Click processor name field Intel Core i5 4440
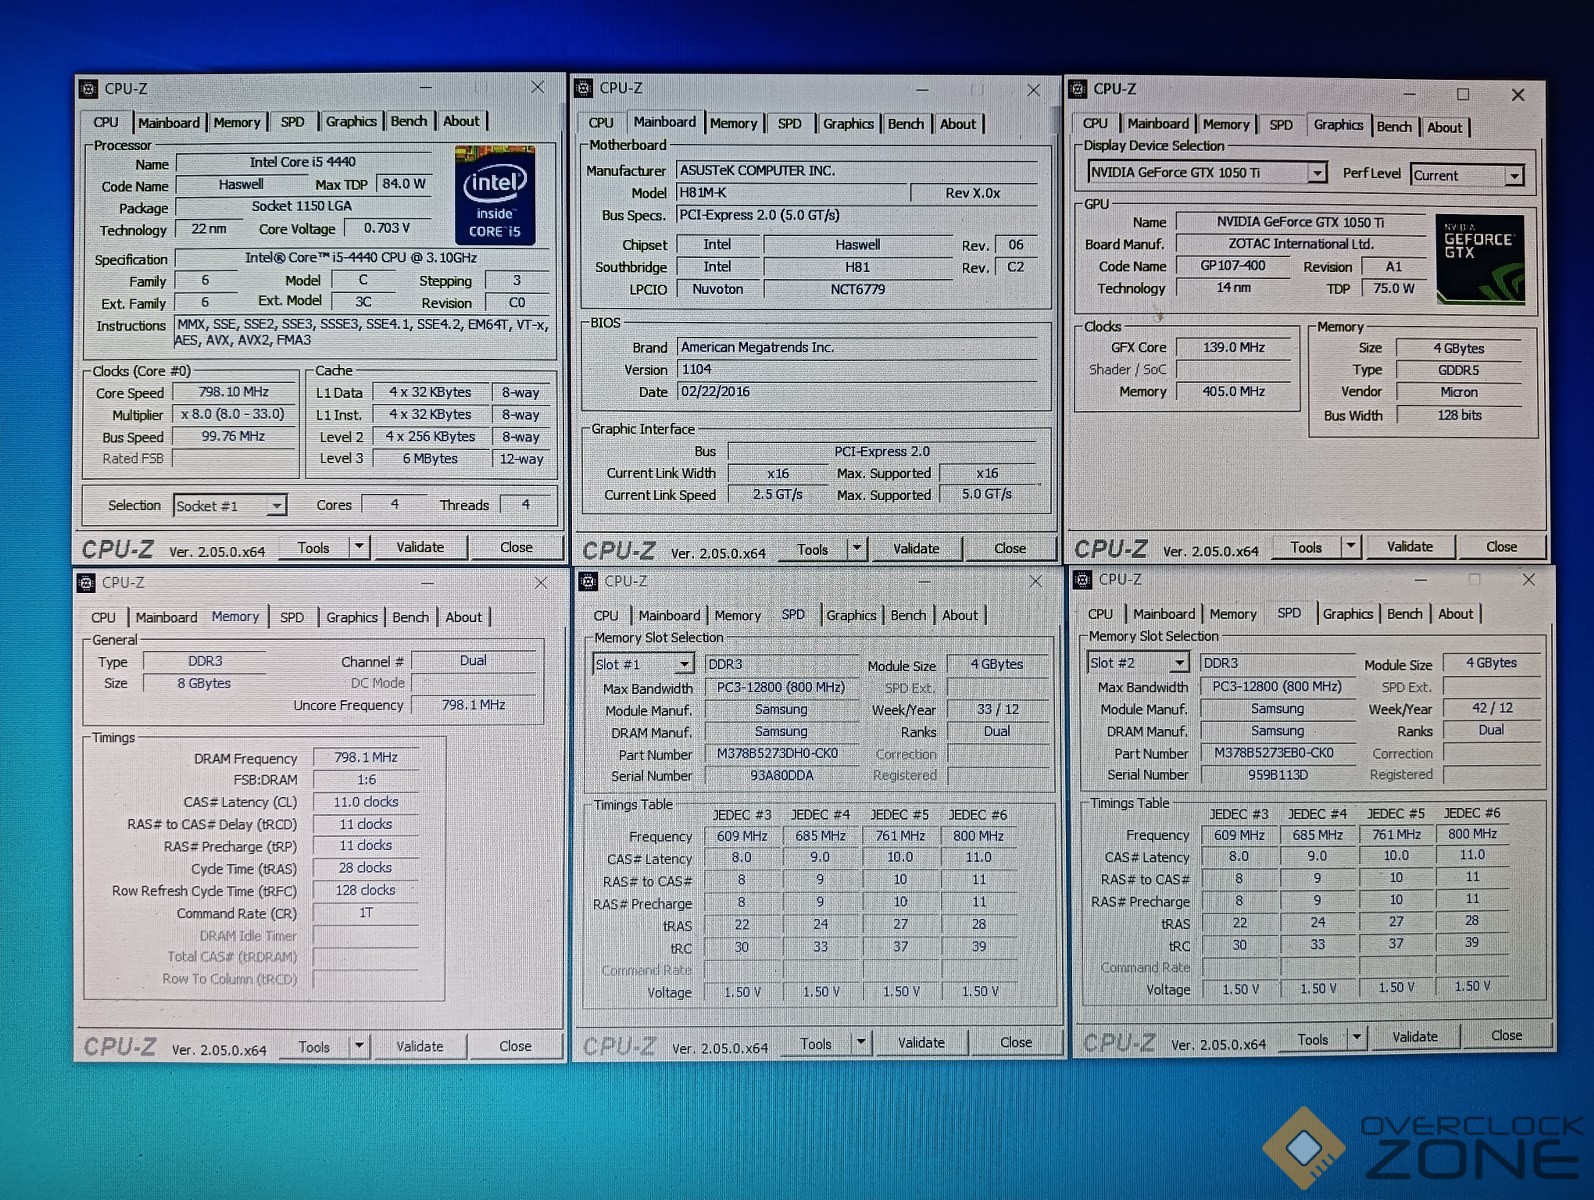This screenshot has height=1200, width=1594. click(x=304, y=162)
